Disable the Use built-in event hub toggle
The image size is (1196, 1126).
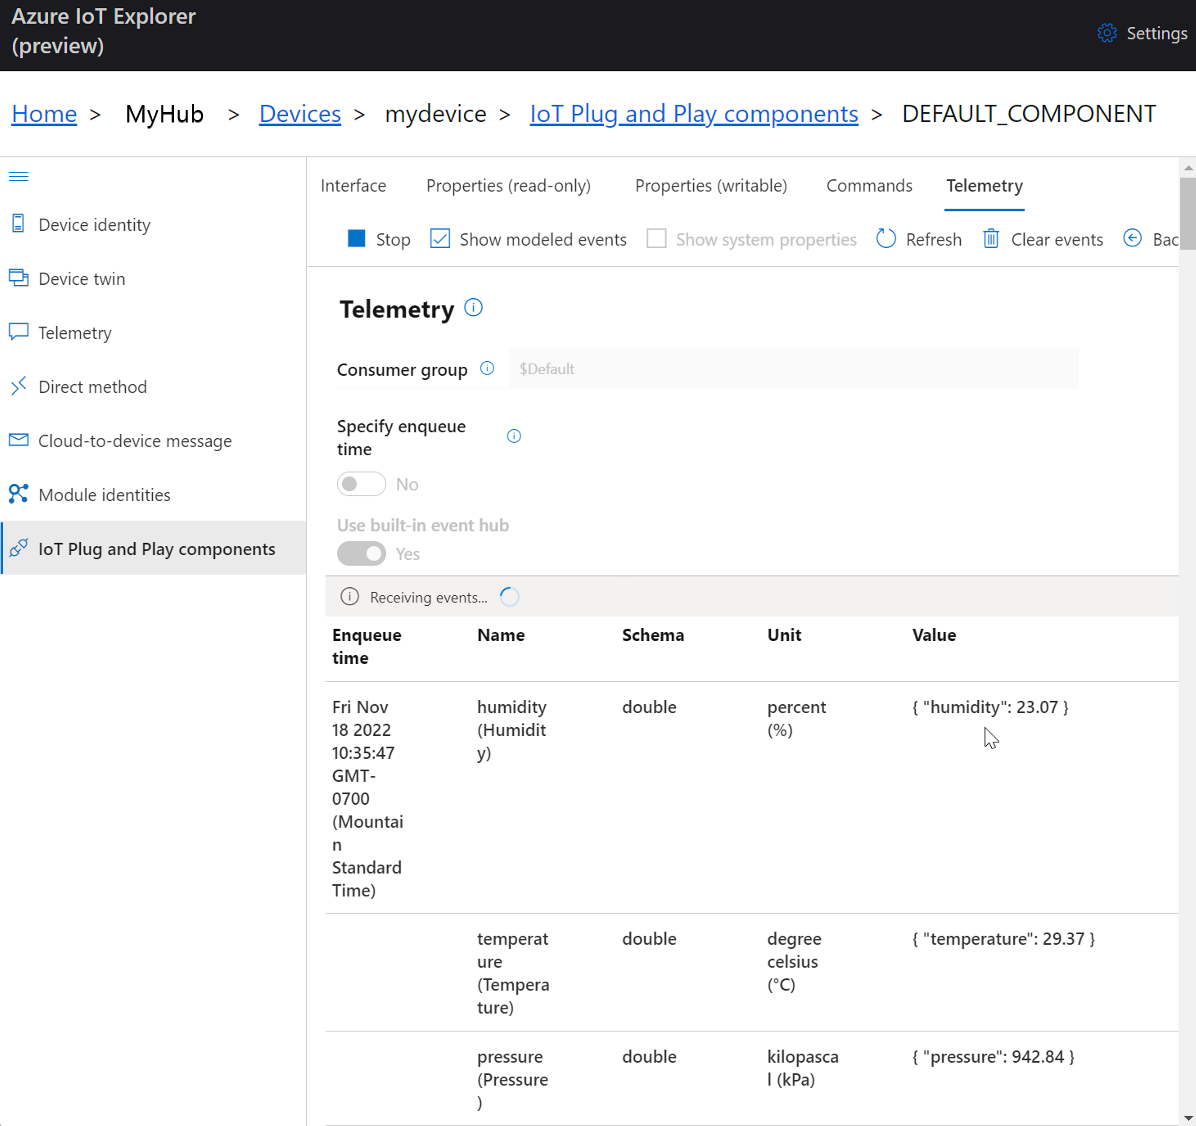tap(361, 553)
